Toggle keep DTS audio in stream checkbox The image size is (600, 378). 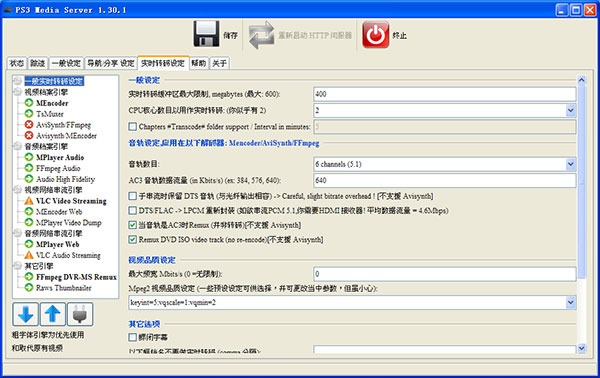132,196
